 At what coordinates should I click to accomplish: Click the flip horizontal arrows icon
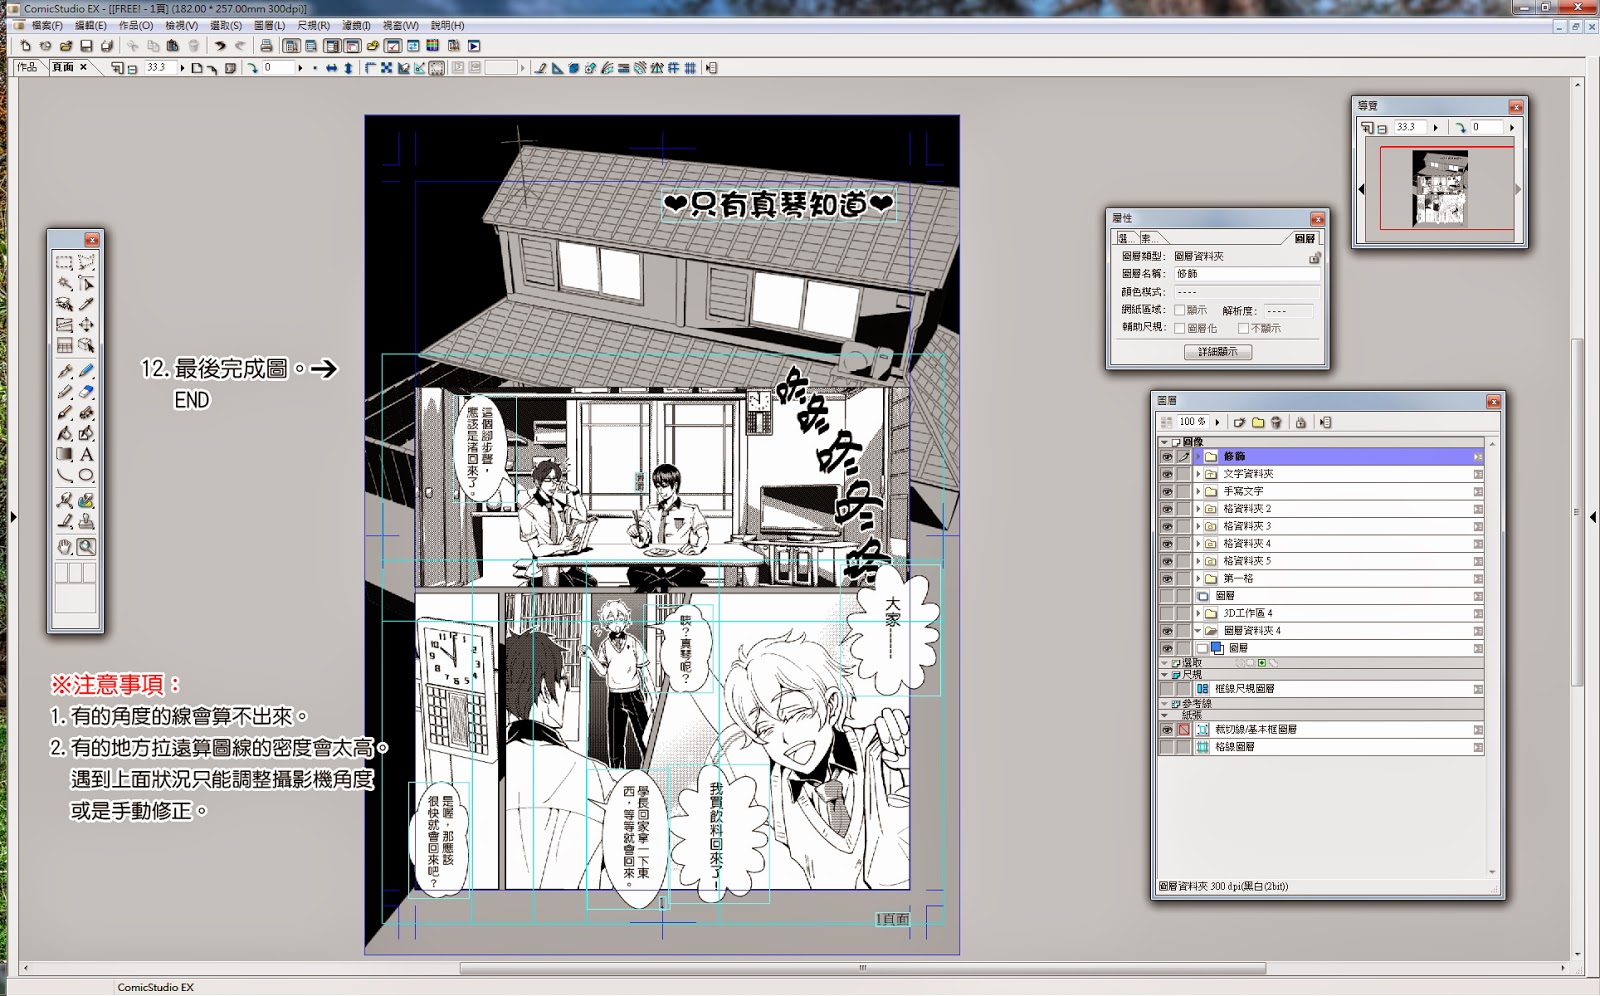(331, 68)
